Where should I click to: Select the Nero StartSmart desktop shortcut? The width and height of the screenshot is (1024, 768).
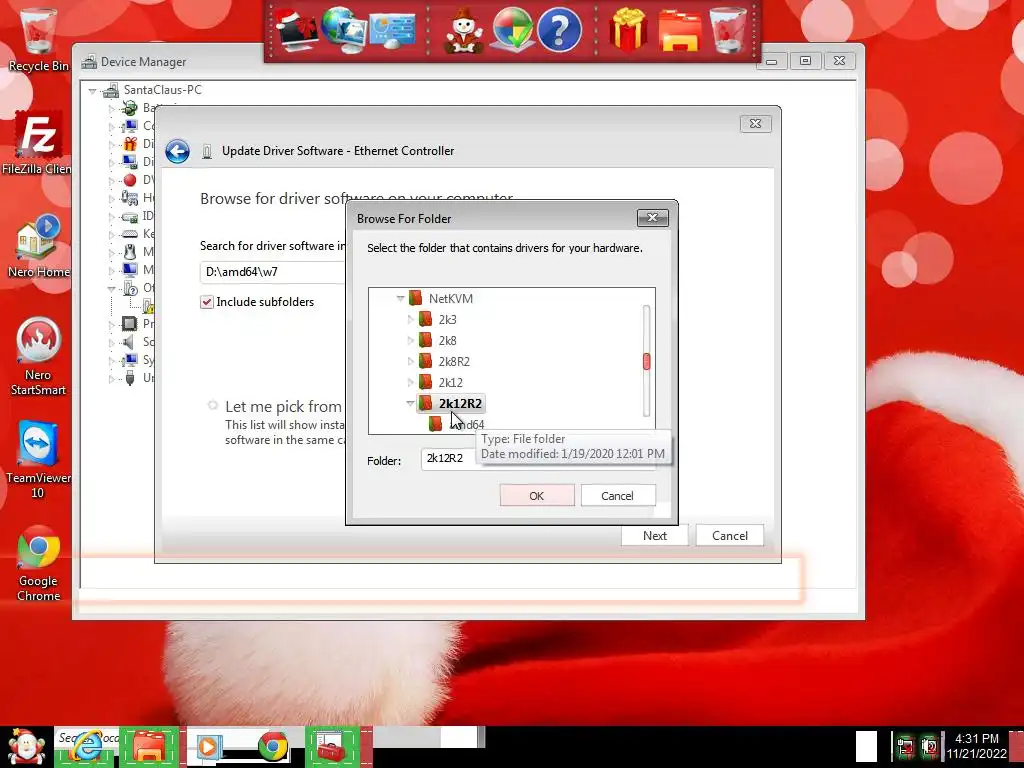point(38,356)
